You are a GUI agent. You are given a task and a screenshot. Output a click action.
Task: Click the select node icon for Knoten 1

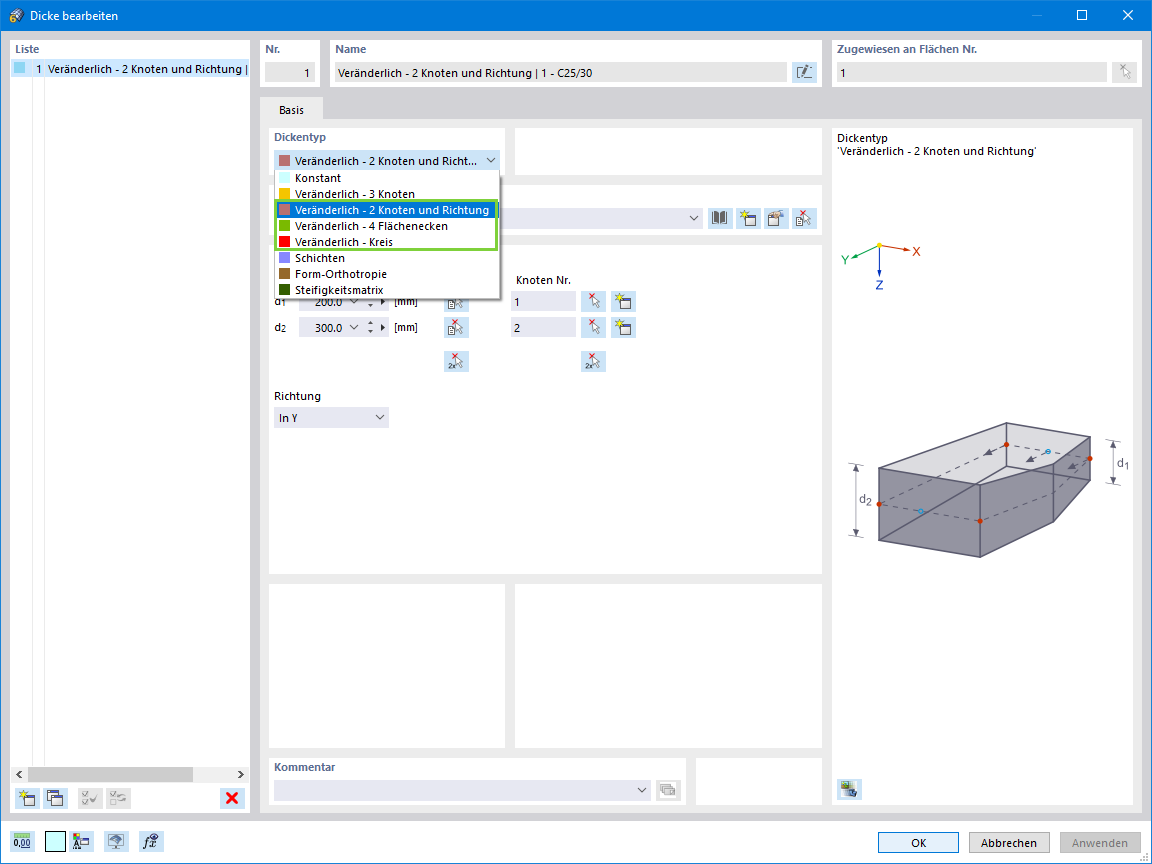tap(593, 302)
